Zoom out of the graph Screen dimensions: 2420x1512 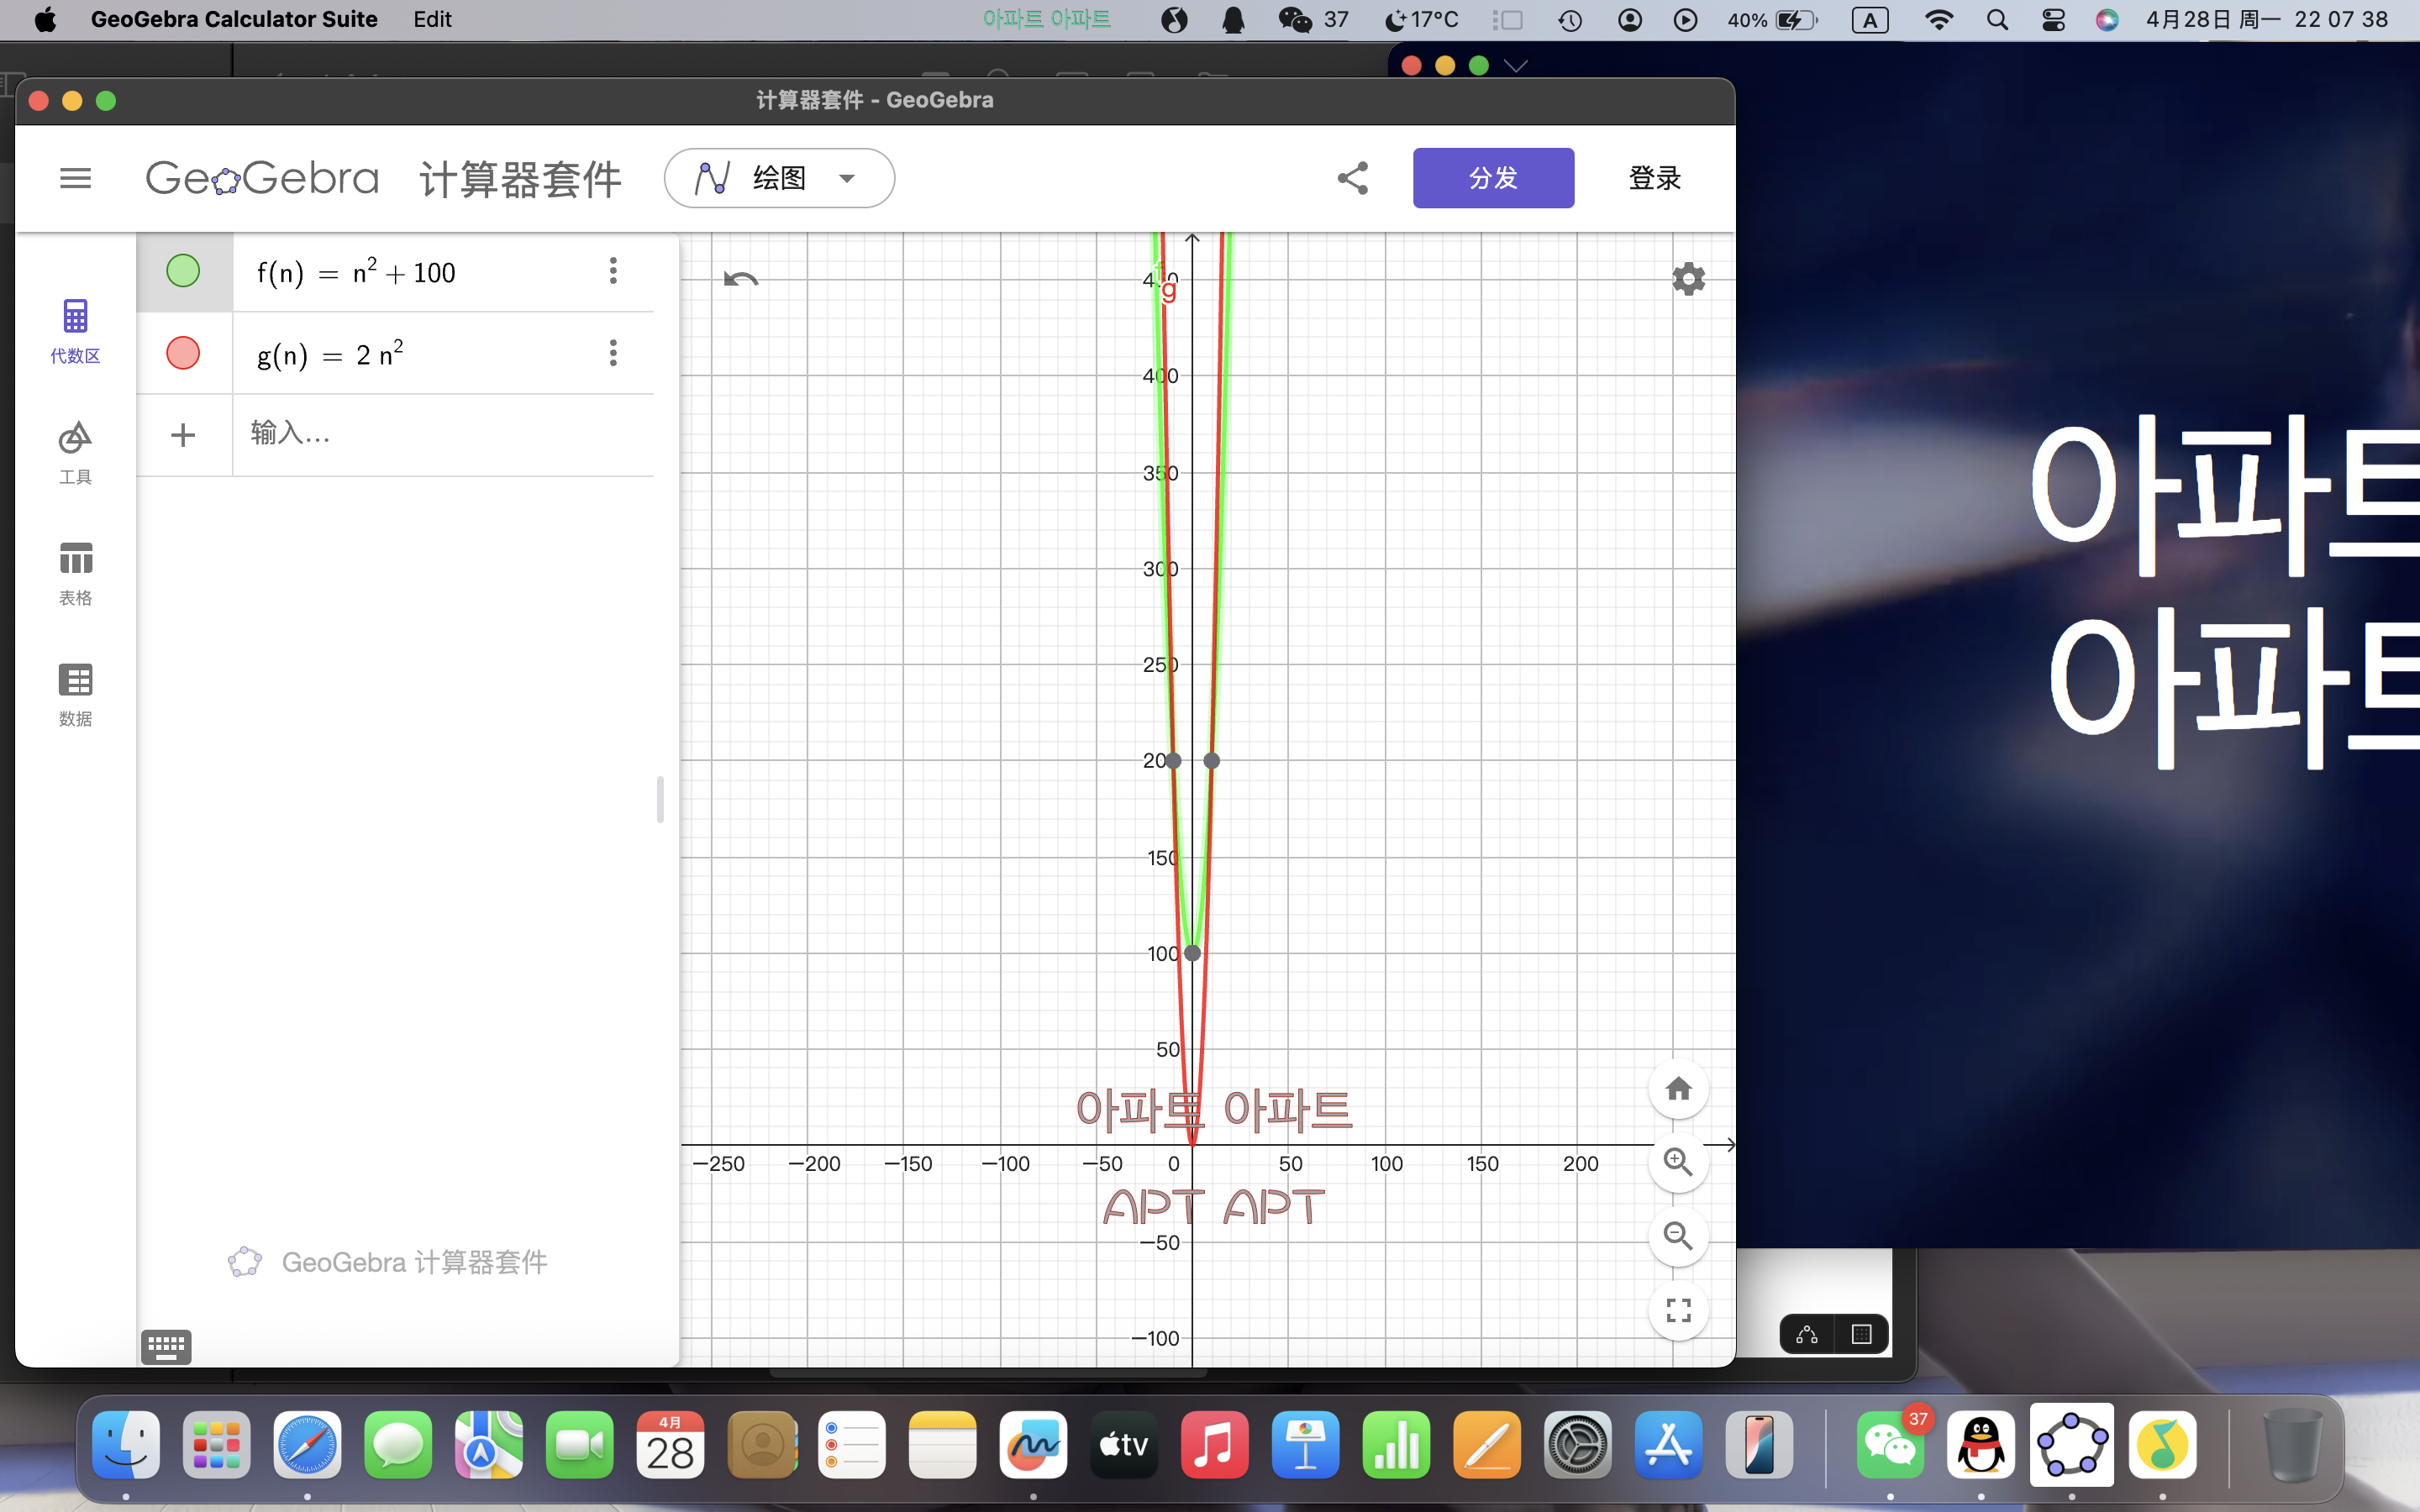click(x=1678, y=1236)
